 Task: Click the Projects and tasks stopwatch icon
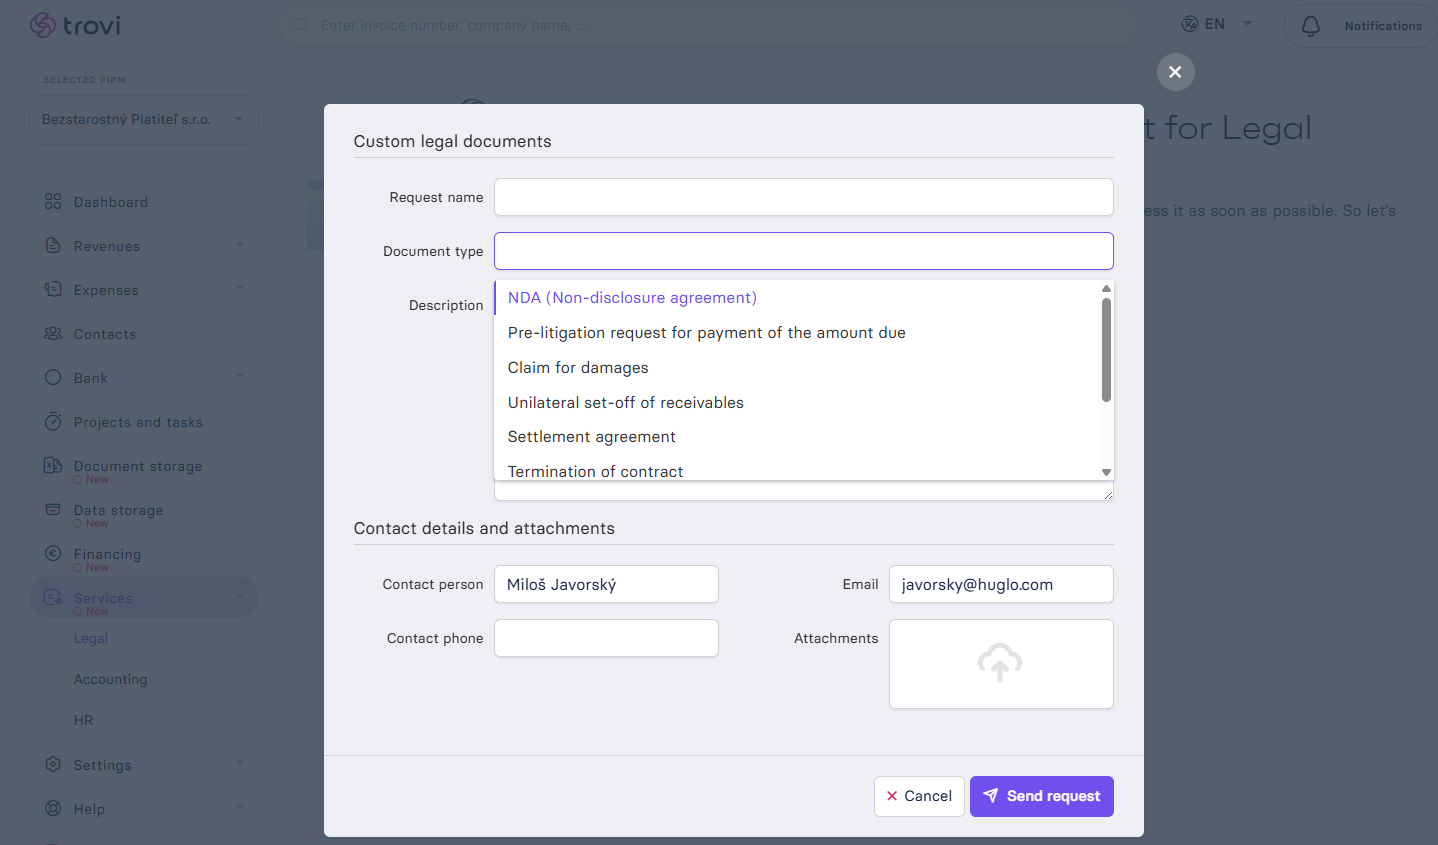point(53,422)
